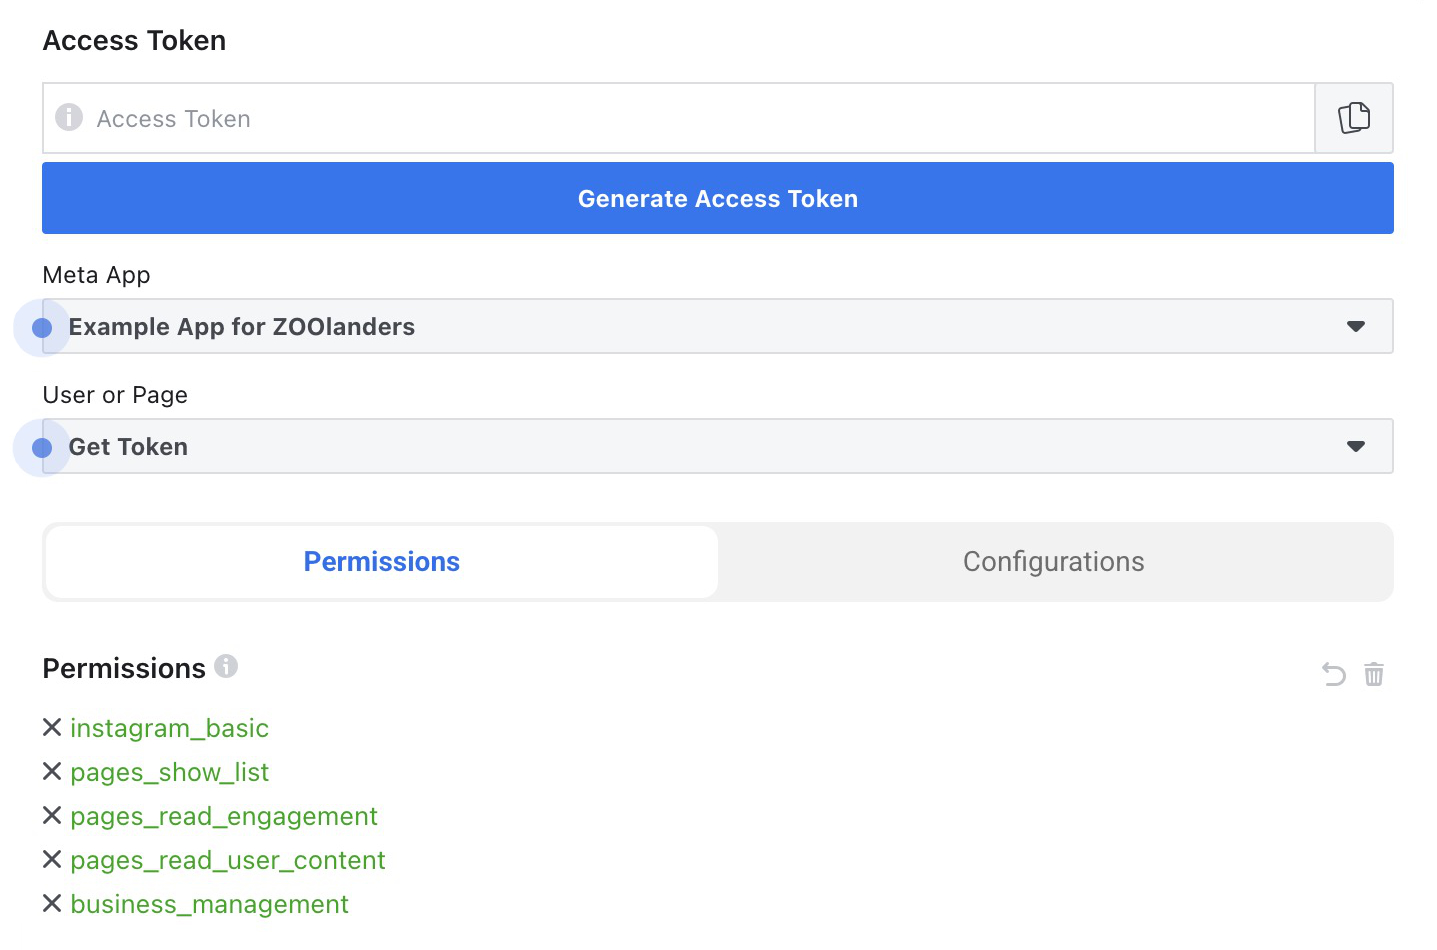Select the pages_read_engagement permission text
Viewport: 1437px width, 950px height.
click(x=224, y=817)
